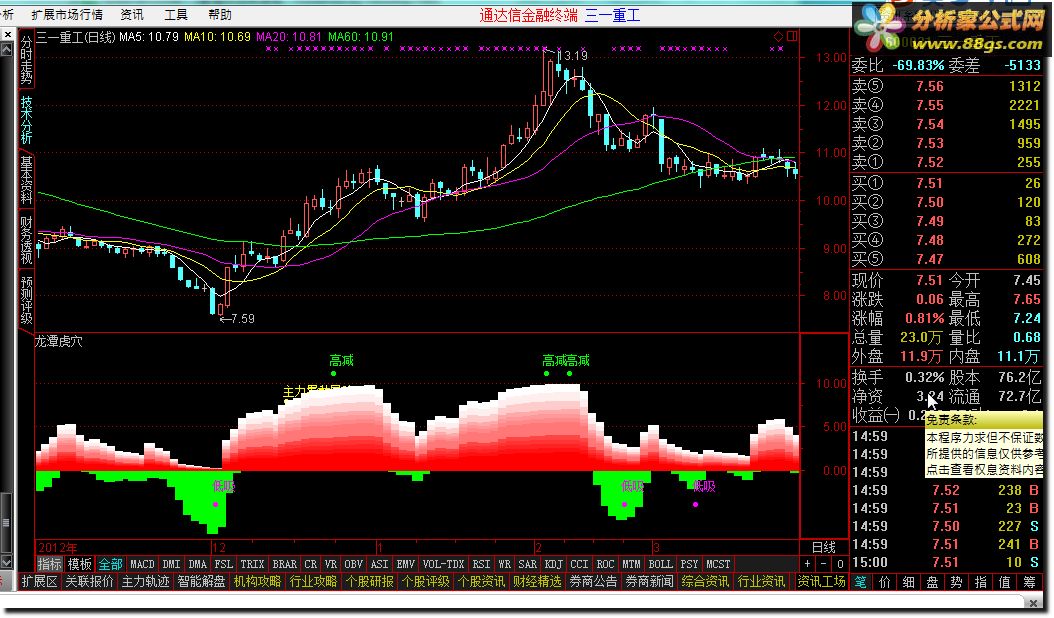Zoom in chart with the + button
The width and height of the screenshot is (1054, 618).
point(807,564)
